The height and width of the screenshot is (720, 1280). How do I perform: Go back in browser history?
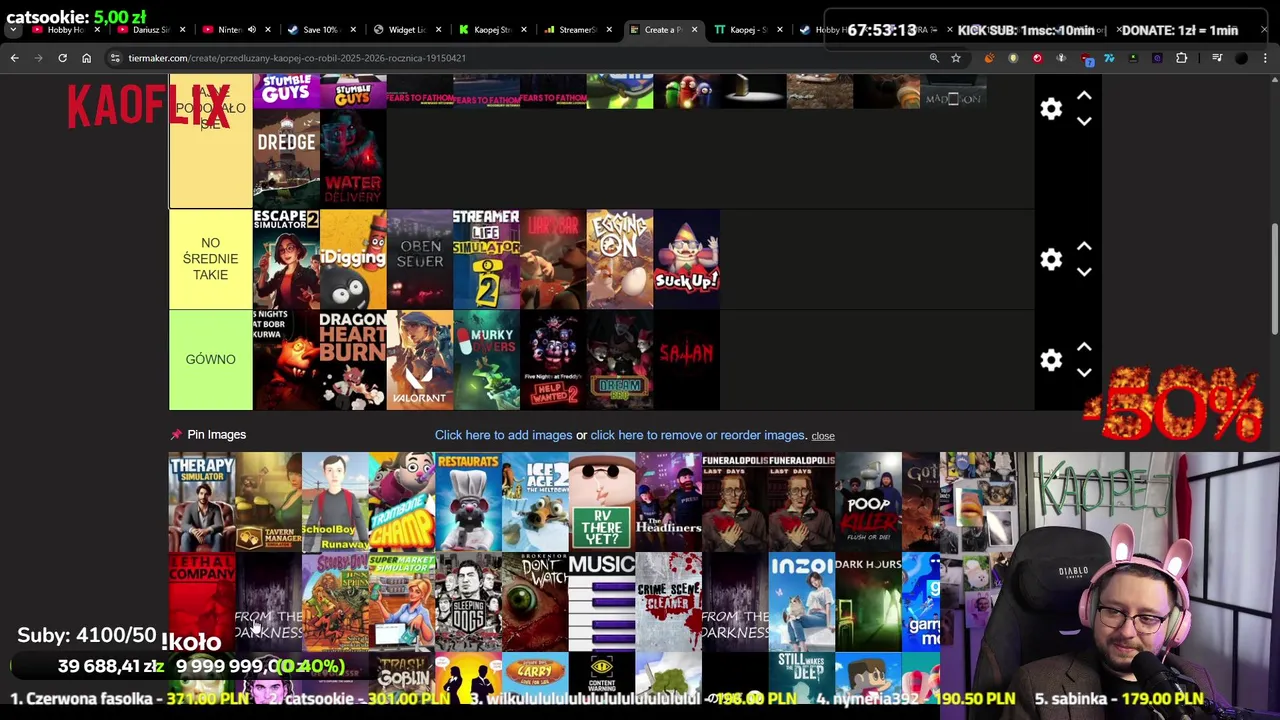(x=14, y=58)
